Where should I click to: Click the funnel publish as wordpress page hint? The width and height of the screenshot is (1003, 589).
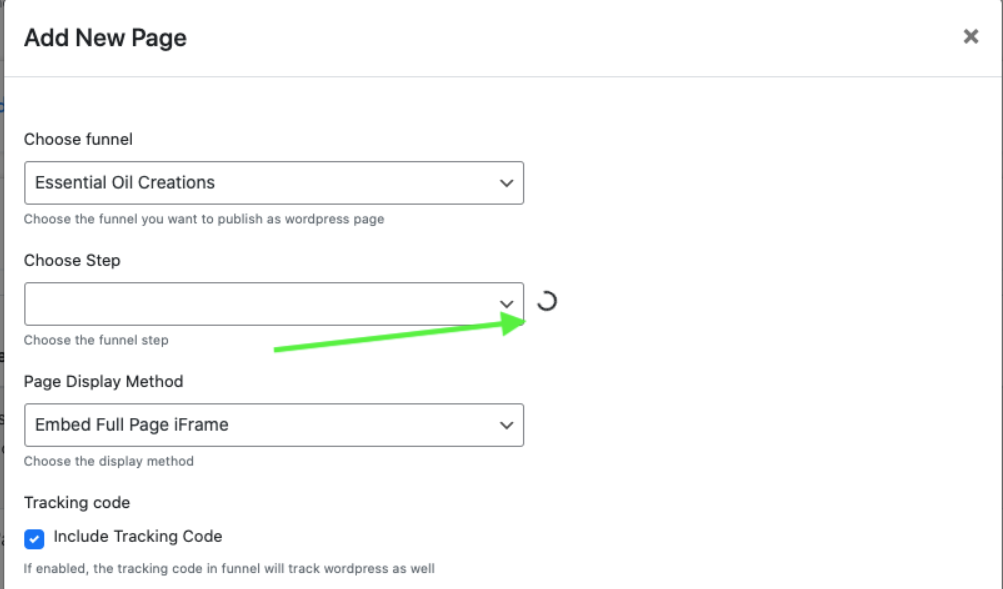(204, 219)
